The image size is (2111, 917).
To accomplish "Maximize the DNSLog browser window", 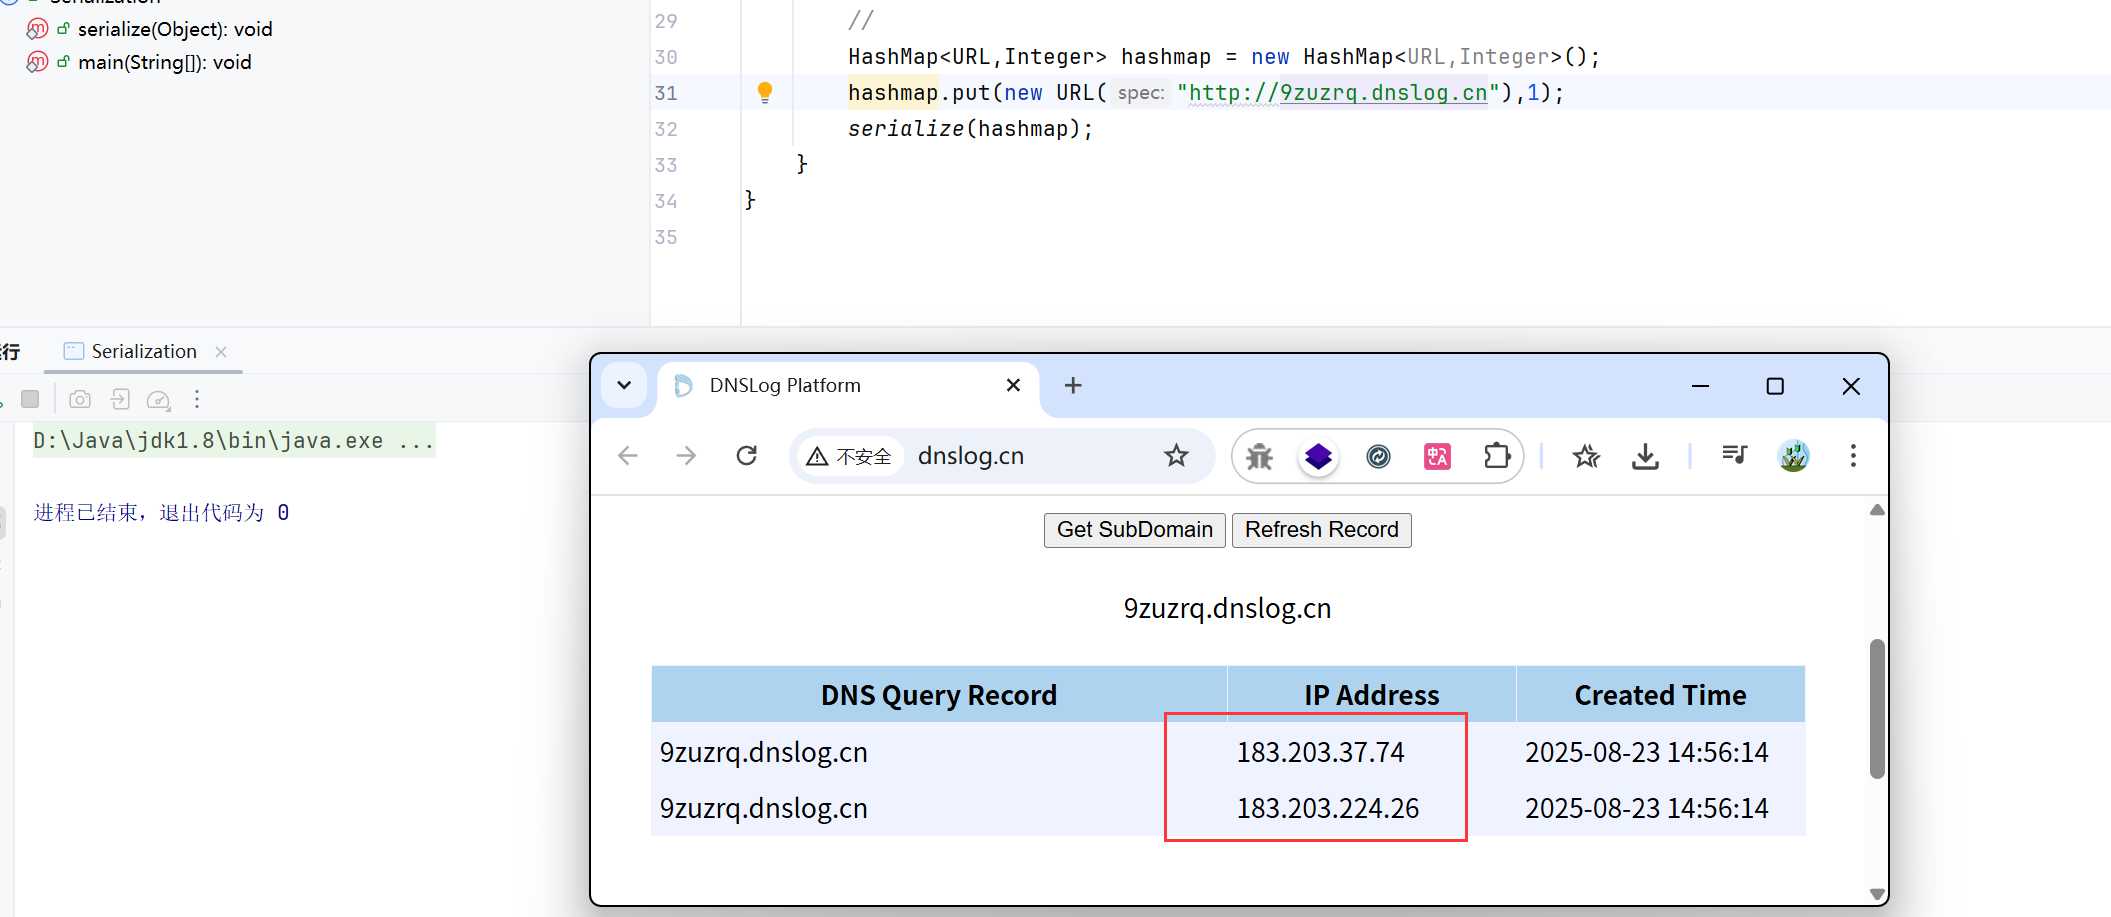I will coord(1775,386).
